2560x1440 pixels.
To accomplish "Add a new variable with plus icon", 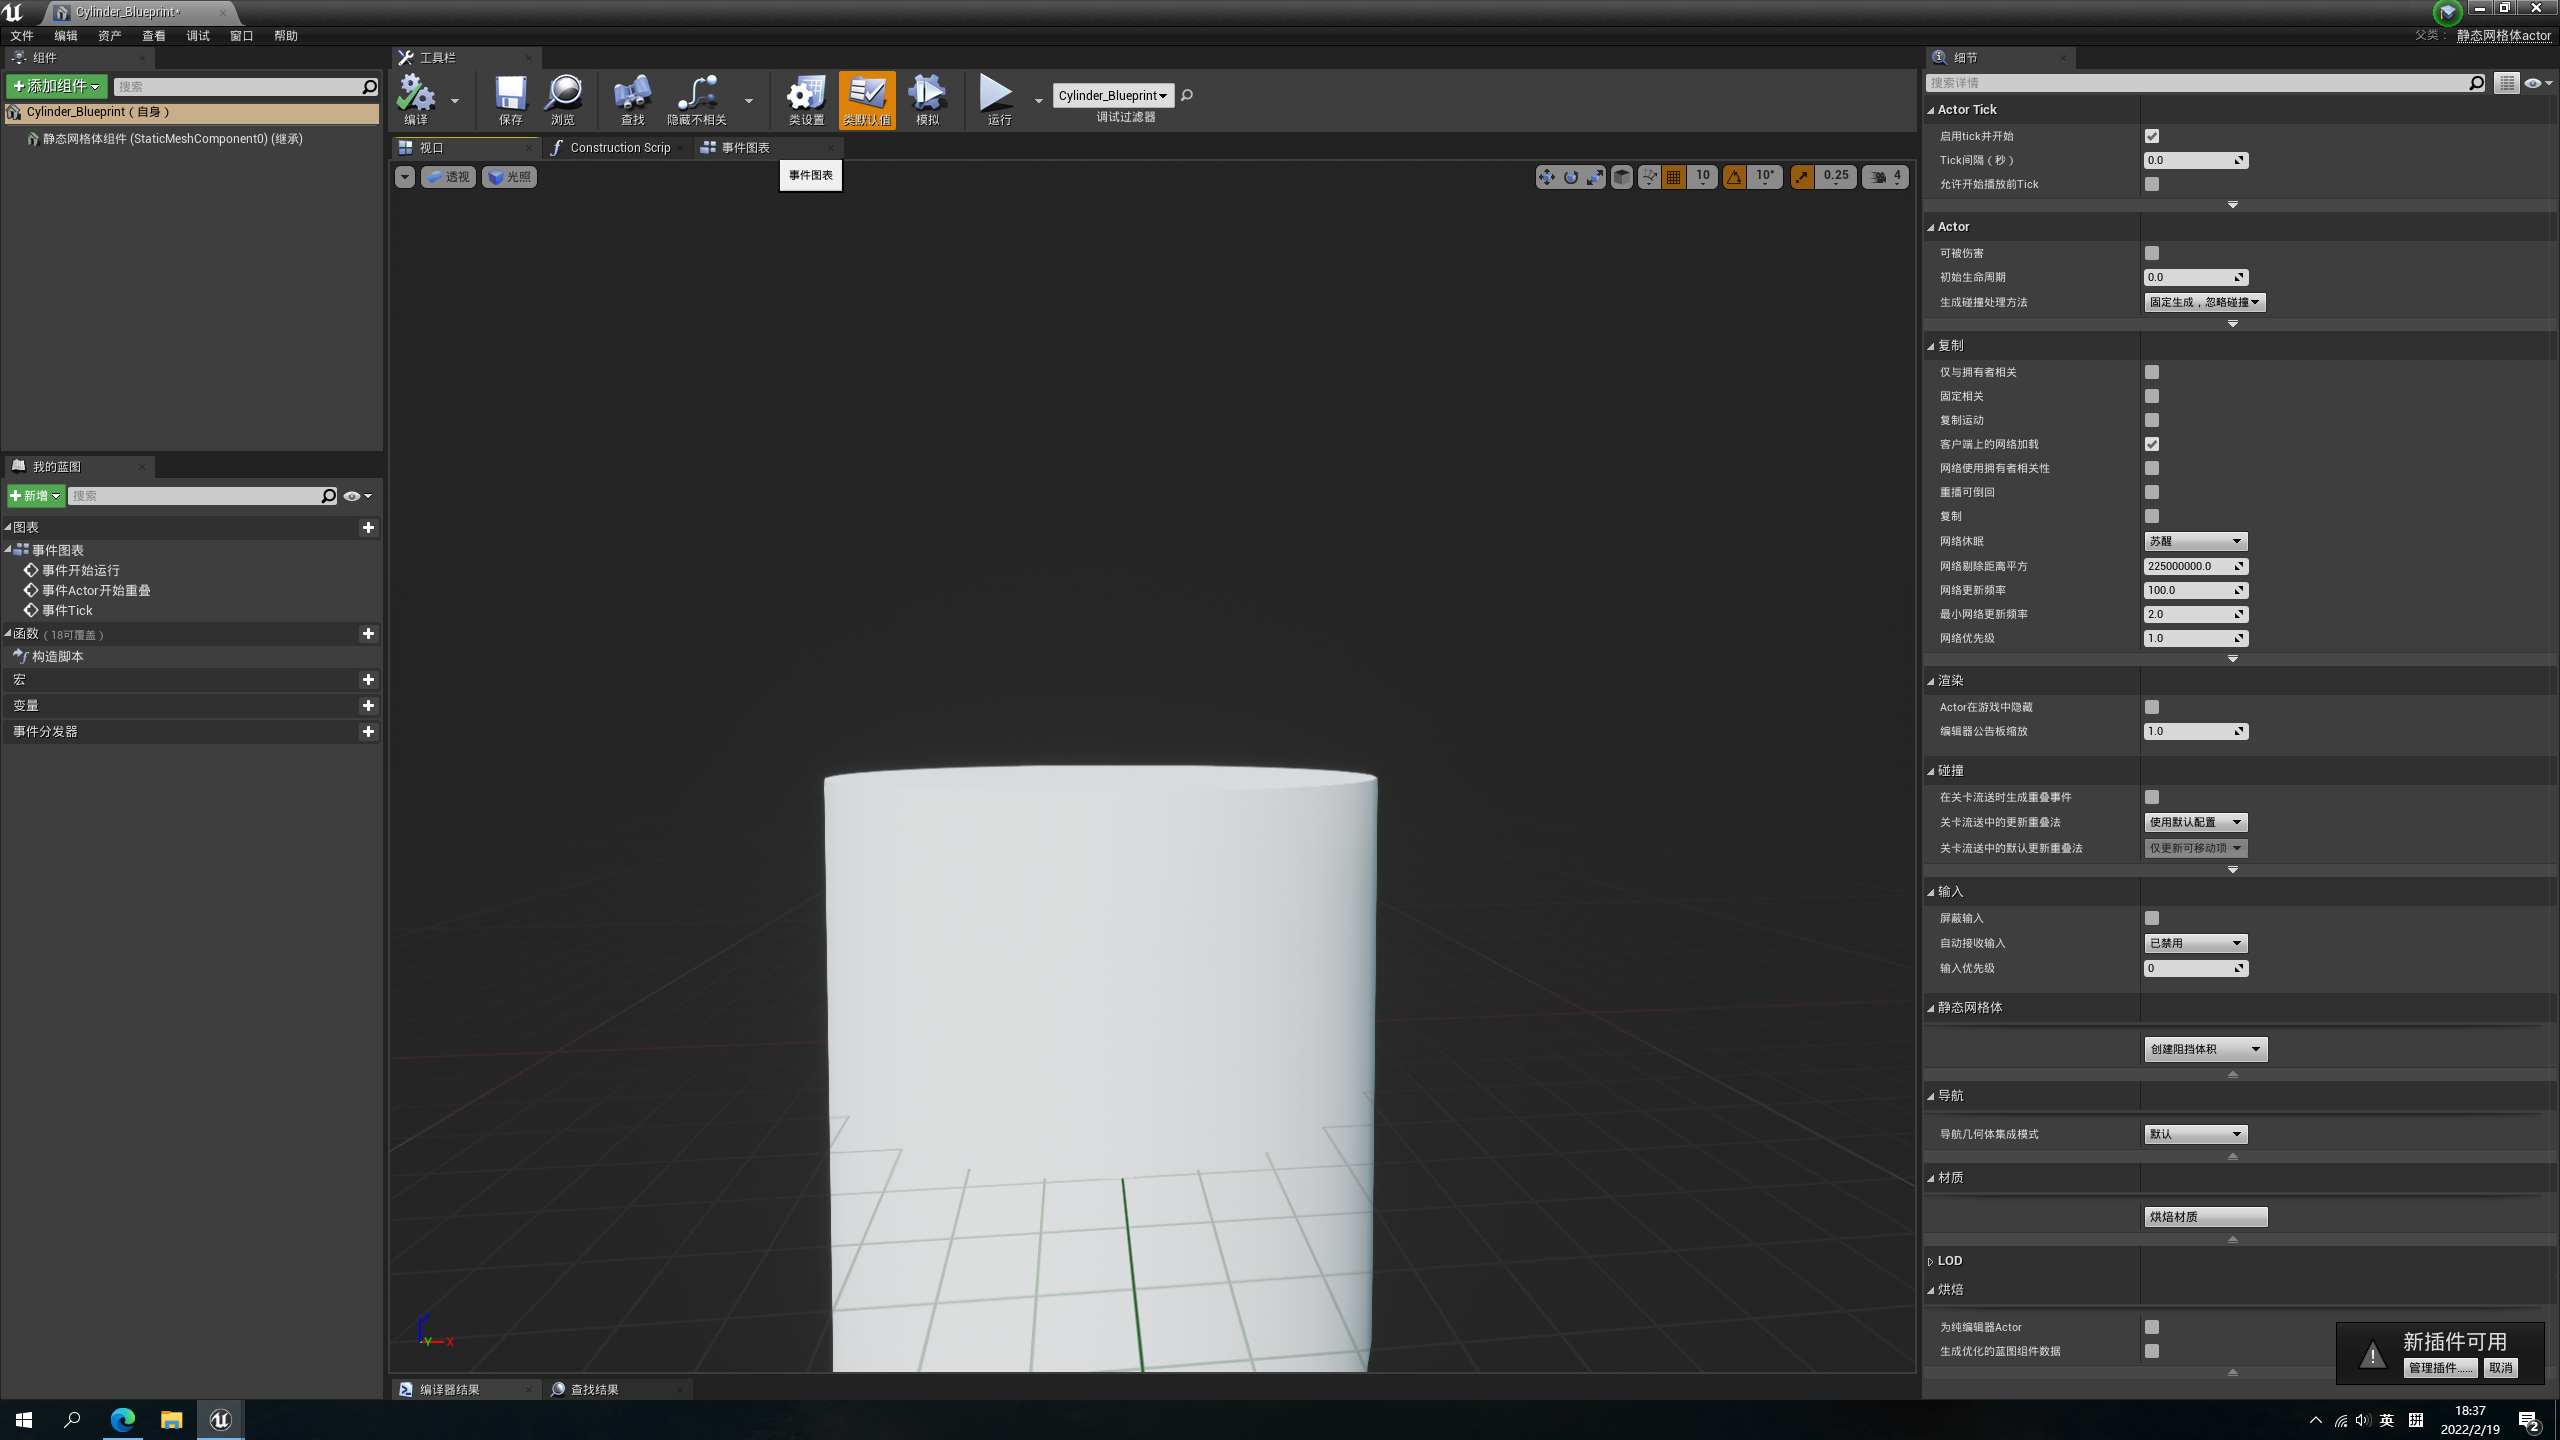I will (368, 706).
